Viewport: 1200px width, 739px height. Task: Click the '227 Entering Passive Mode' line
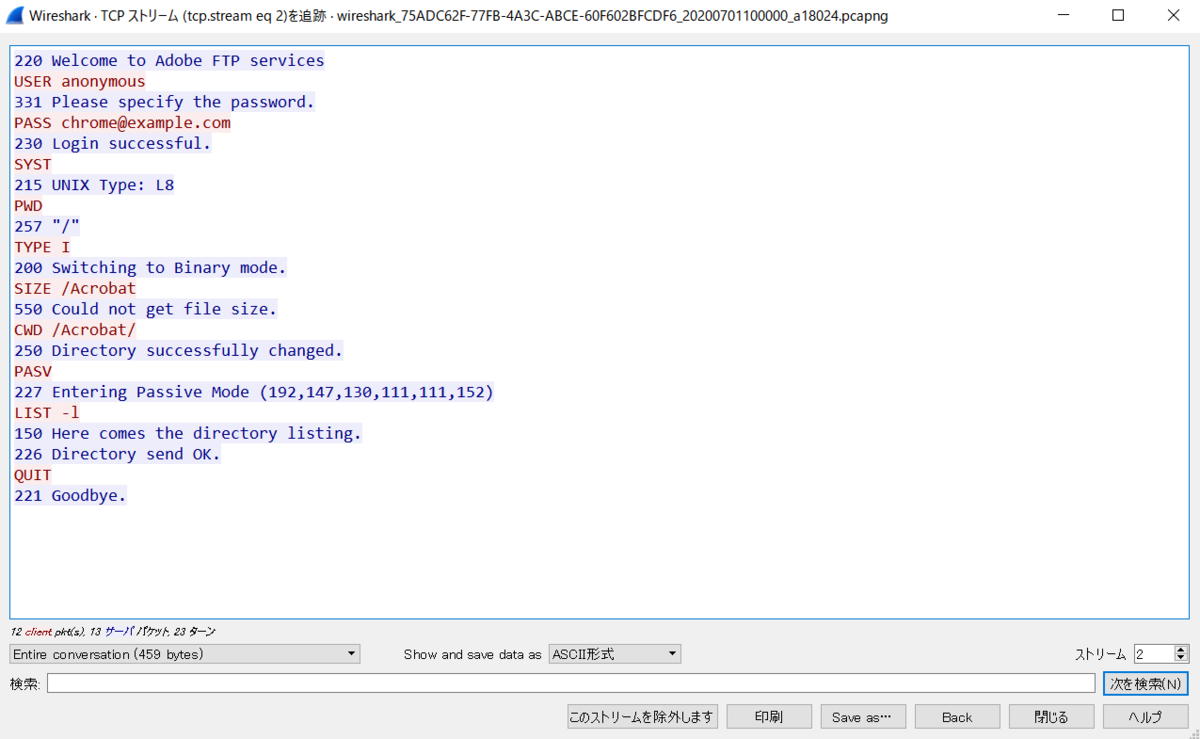tap(254, 392)
